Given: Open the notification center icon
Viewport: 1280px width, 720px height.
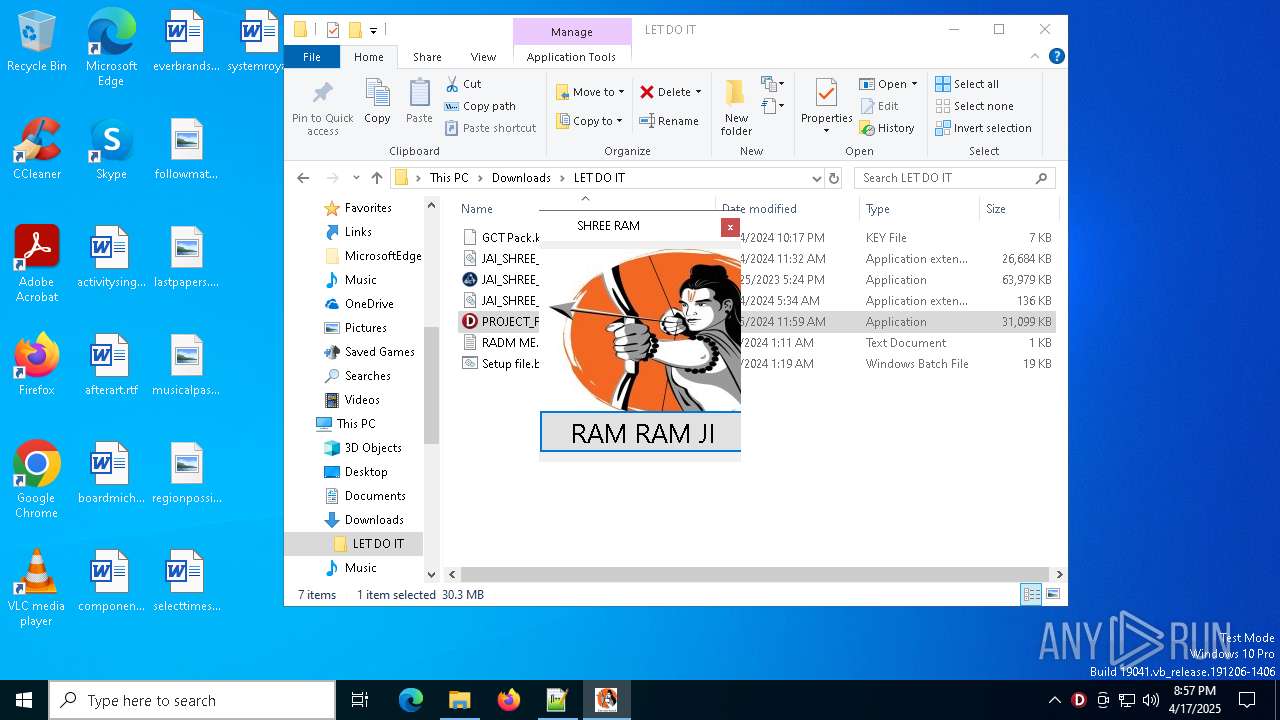Looking at the screenshot, I should [x=1247, y=700].
